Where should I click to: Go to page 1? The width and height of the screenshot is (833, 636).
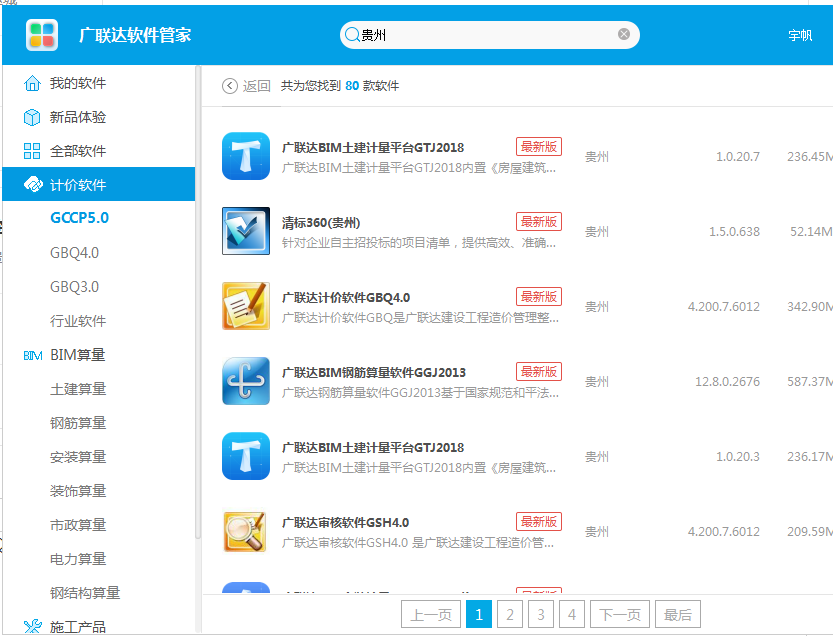click(x=479, y=614)
